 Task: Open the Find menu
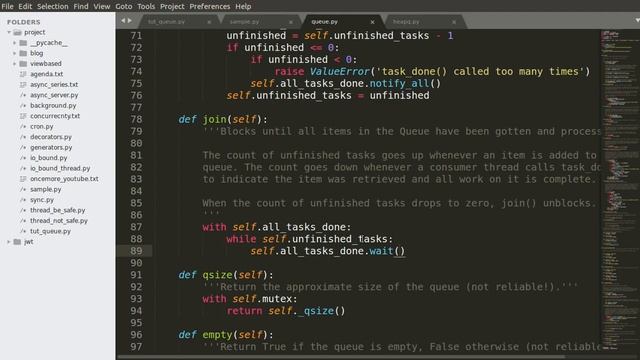(x=81, y=6)
